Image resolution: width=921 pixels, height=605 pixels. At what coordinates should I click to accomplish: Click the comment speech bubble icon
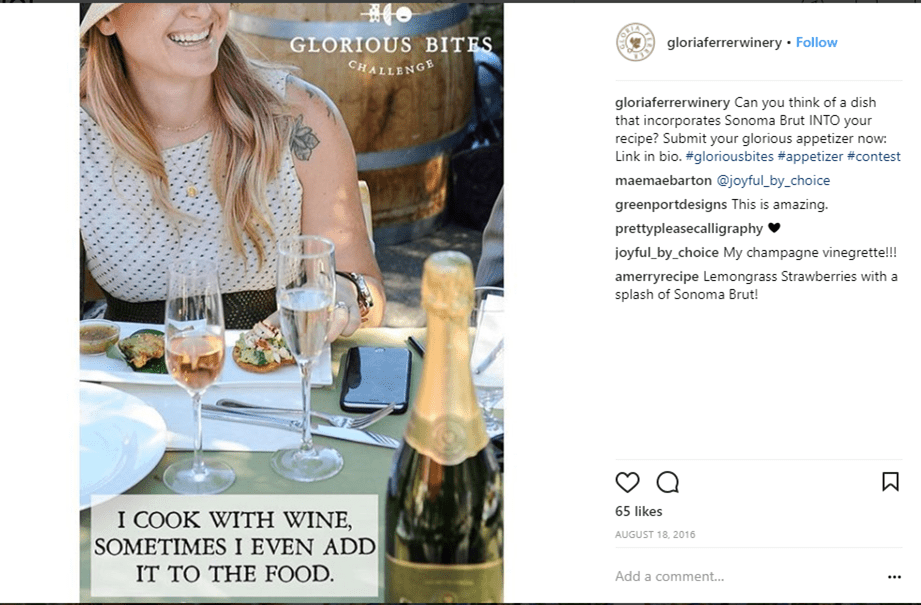[668, 482]
